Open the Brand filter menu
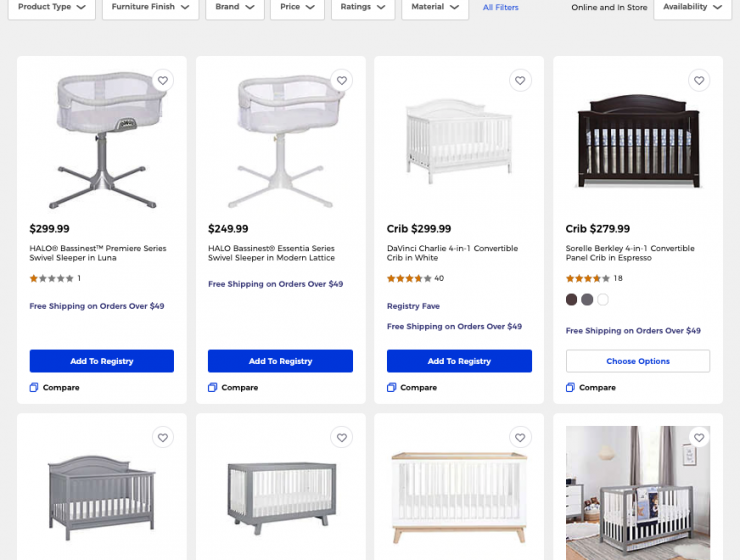The image size is (740, 560). pos(235,7)
